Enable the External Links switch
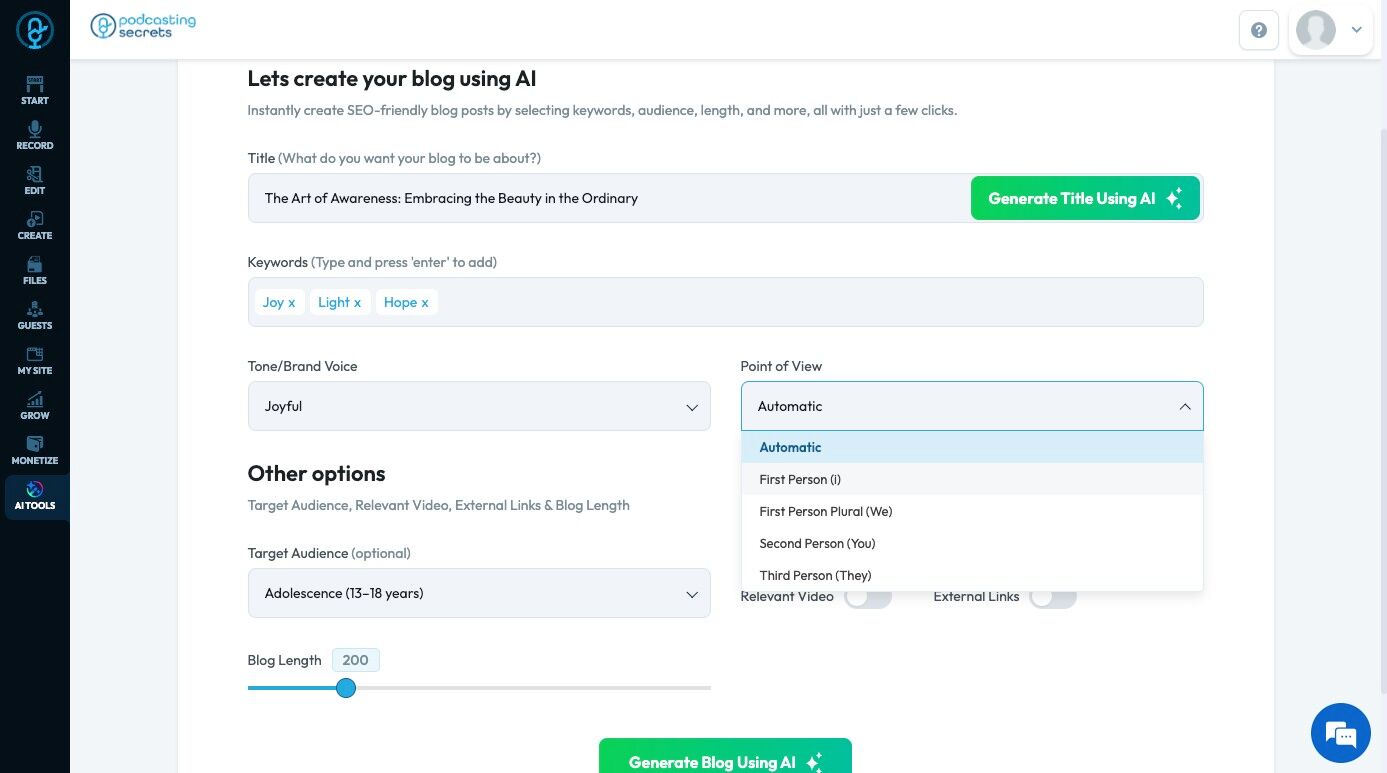The width and height of the screenshot is (1387, 773). [x=1053, y=597]
